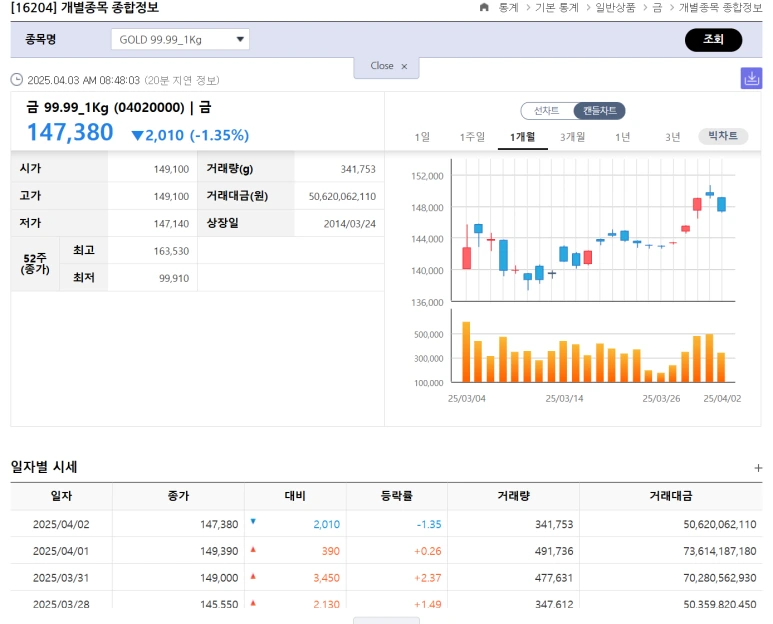
Task: Click trade amount 70,280,562,930
Action: point(720,578)
